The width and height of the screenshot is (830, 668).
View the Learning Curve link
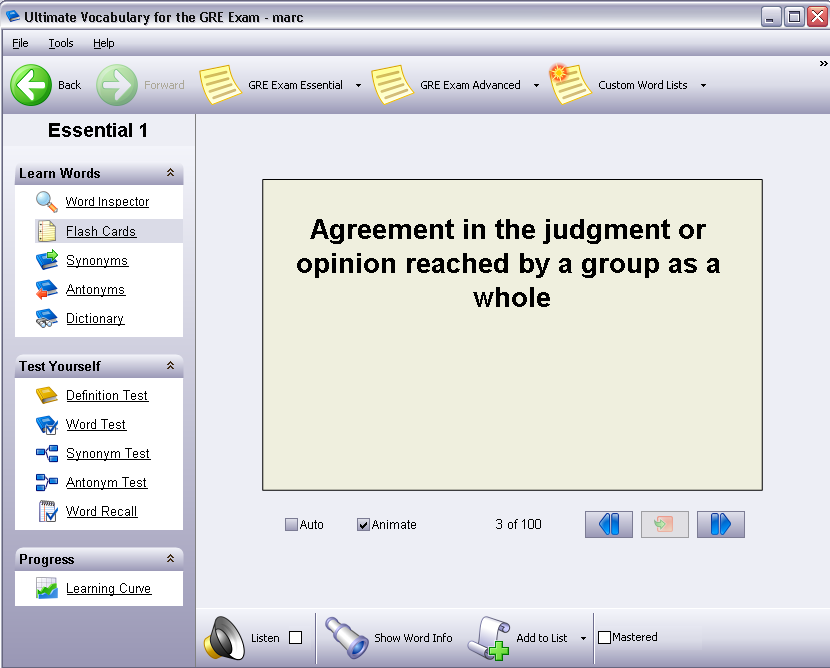coord(109,589)
